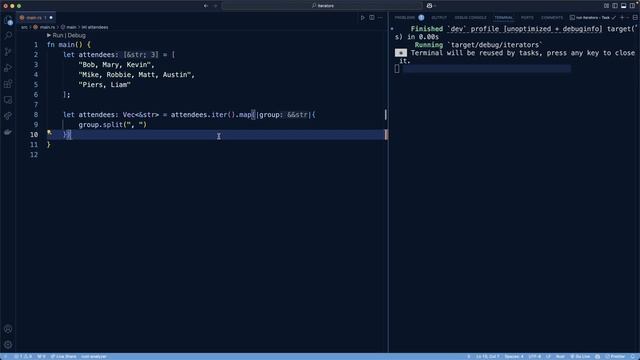Click the main.rs breadcrumb segment

47,27
